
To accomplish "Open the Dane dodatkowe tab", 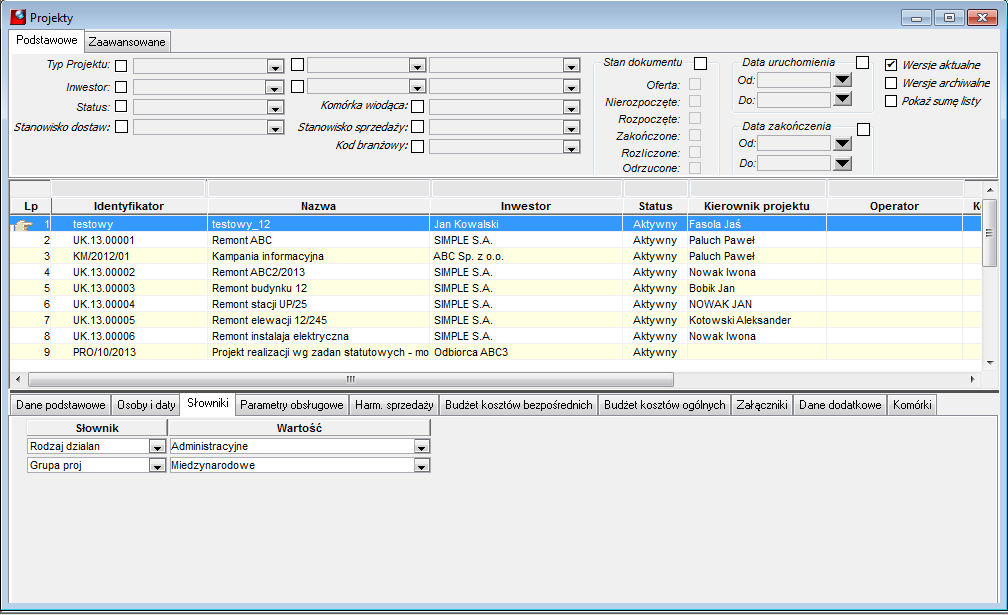I will [840, 405].
